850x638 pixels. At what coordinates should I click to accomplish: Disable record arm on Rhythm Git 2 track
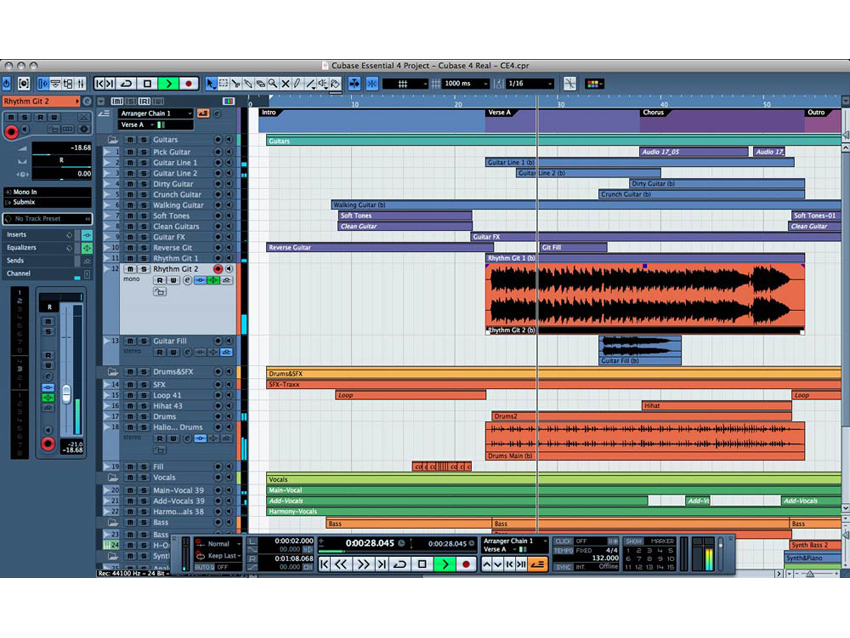218,269
